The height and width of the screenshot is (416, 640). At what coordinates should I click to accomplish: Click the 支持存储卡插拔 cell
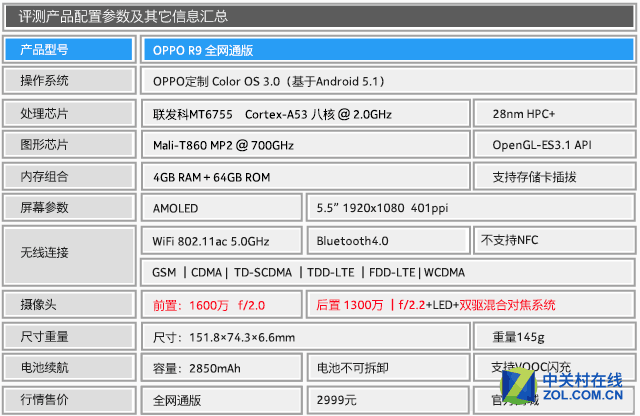552,177
